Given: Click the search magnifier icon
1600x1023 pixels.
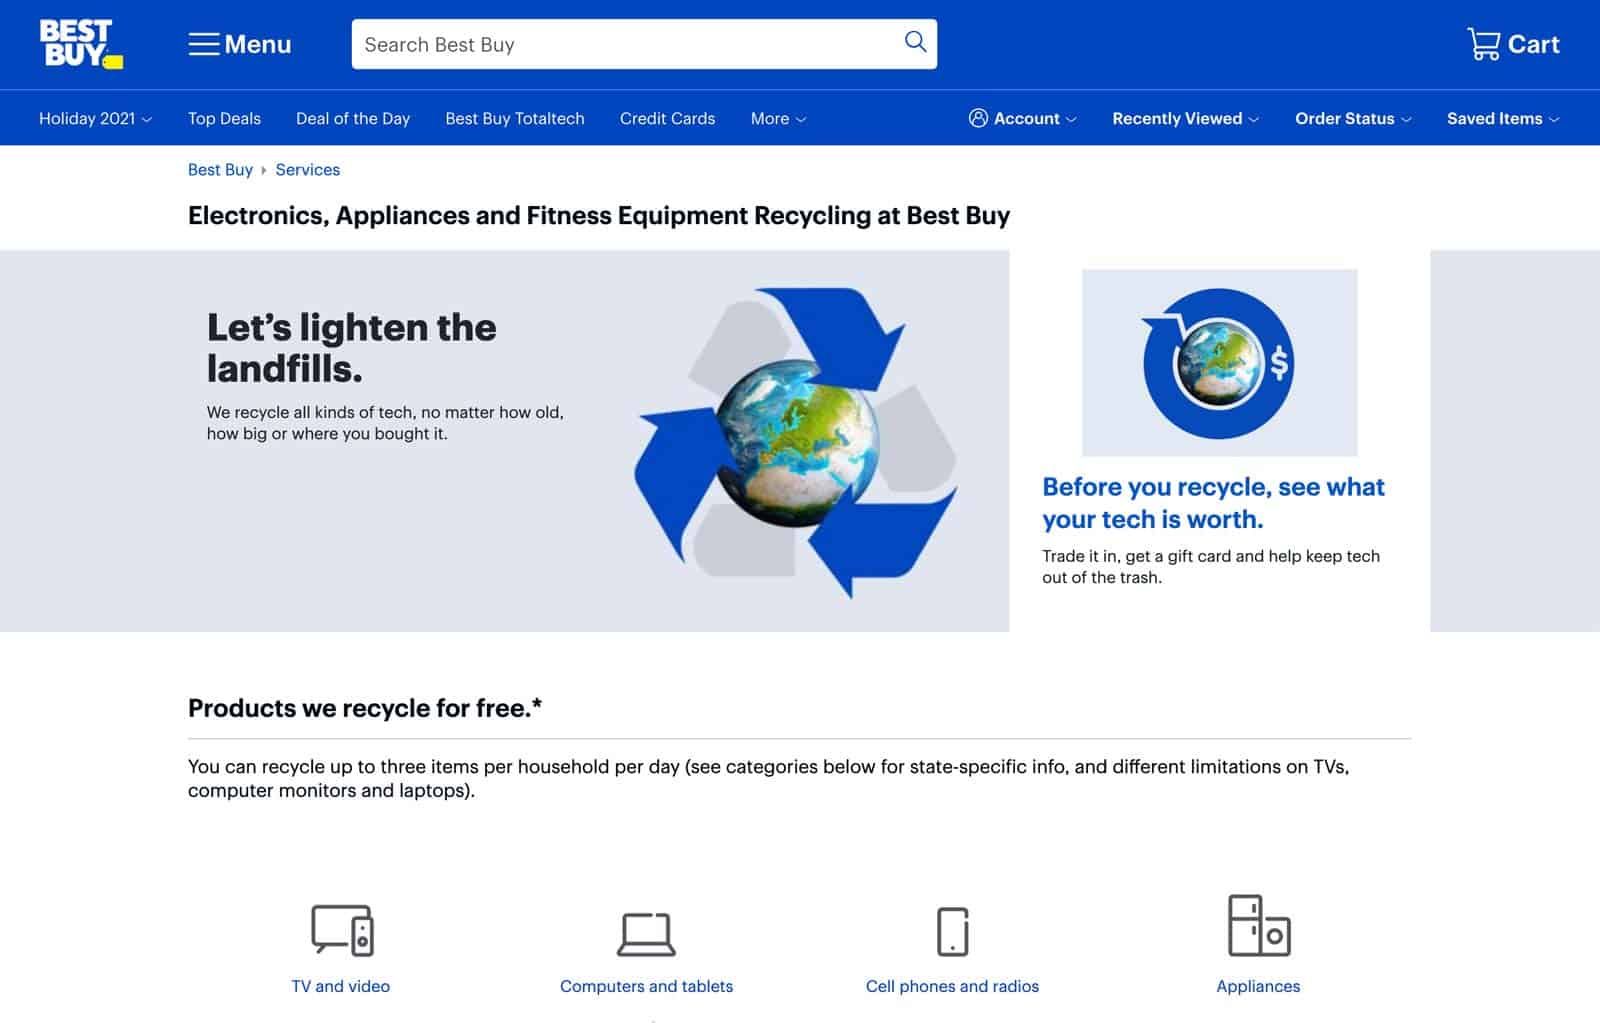Looking at the screenshot, I should [x=915, y=42].
